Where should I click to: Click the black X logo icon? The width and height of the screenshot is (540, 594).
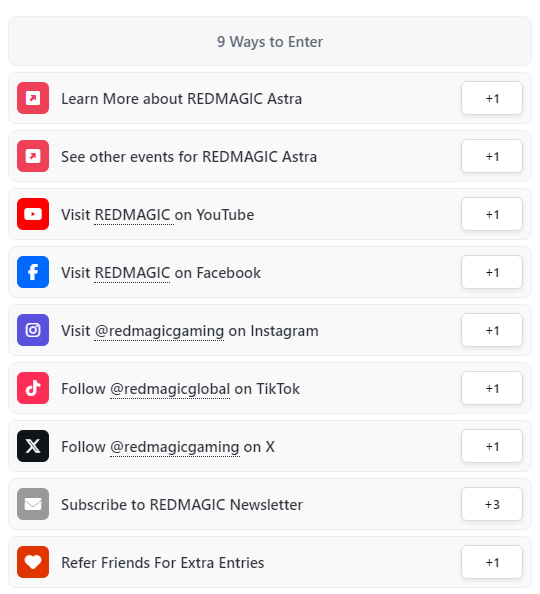33,446
